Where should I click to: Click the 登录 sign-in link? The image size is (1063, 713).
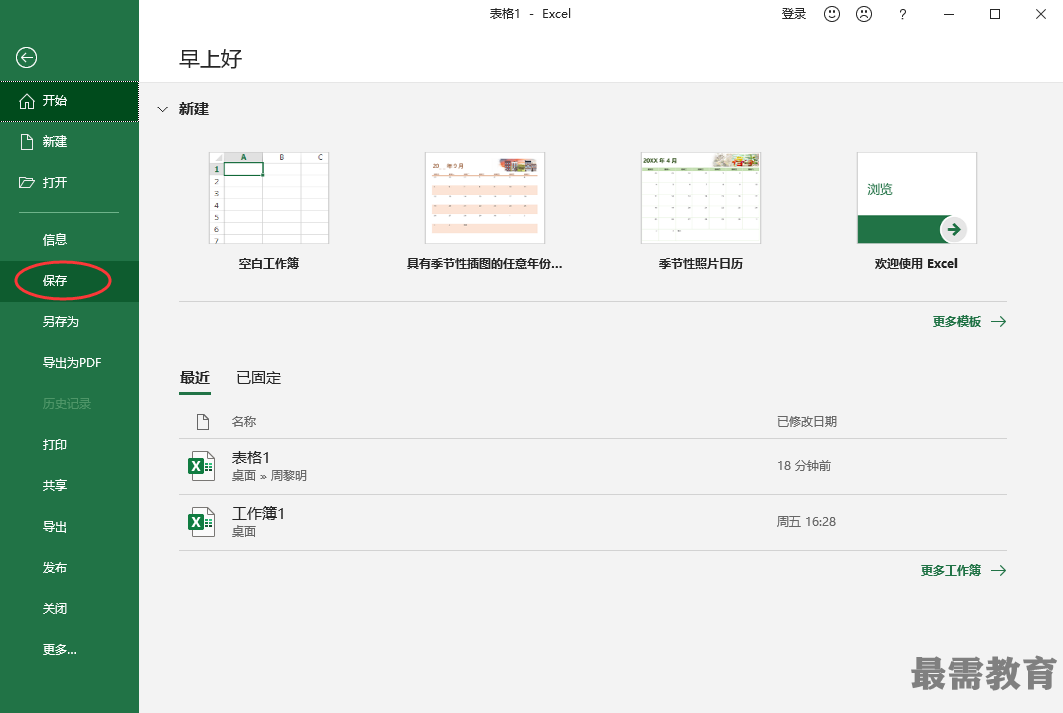(x=793, y=14)
